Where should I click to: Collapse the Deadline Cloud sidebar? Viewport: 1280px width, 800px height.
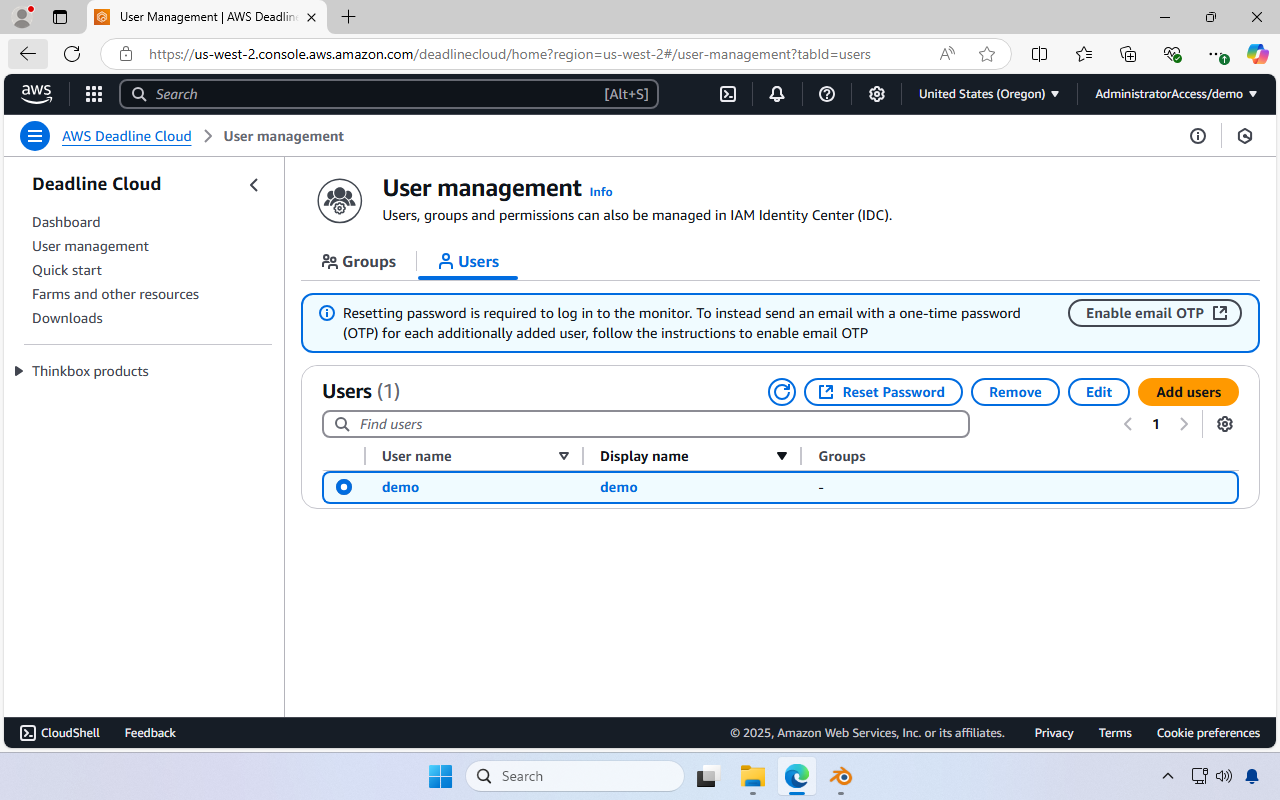tap(254, 184)
